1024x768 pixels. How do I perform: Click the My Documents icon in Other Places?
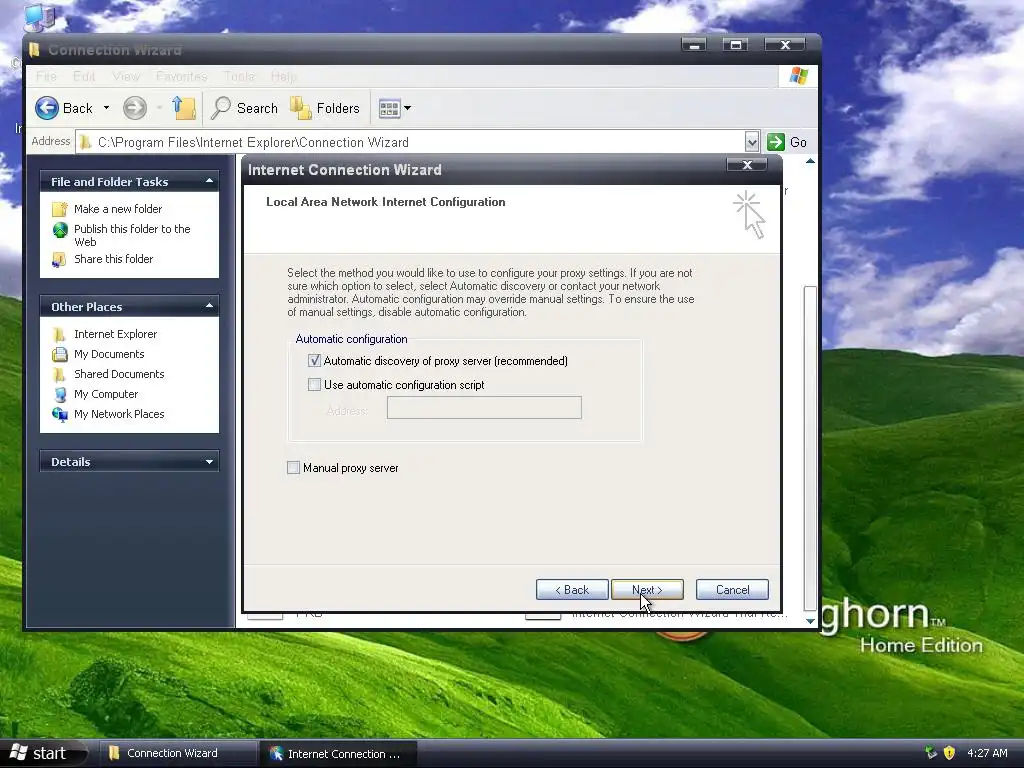coord(59,355)
